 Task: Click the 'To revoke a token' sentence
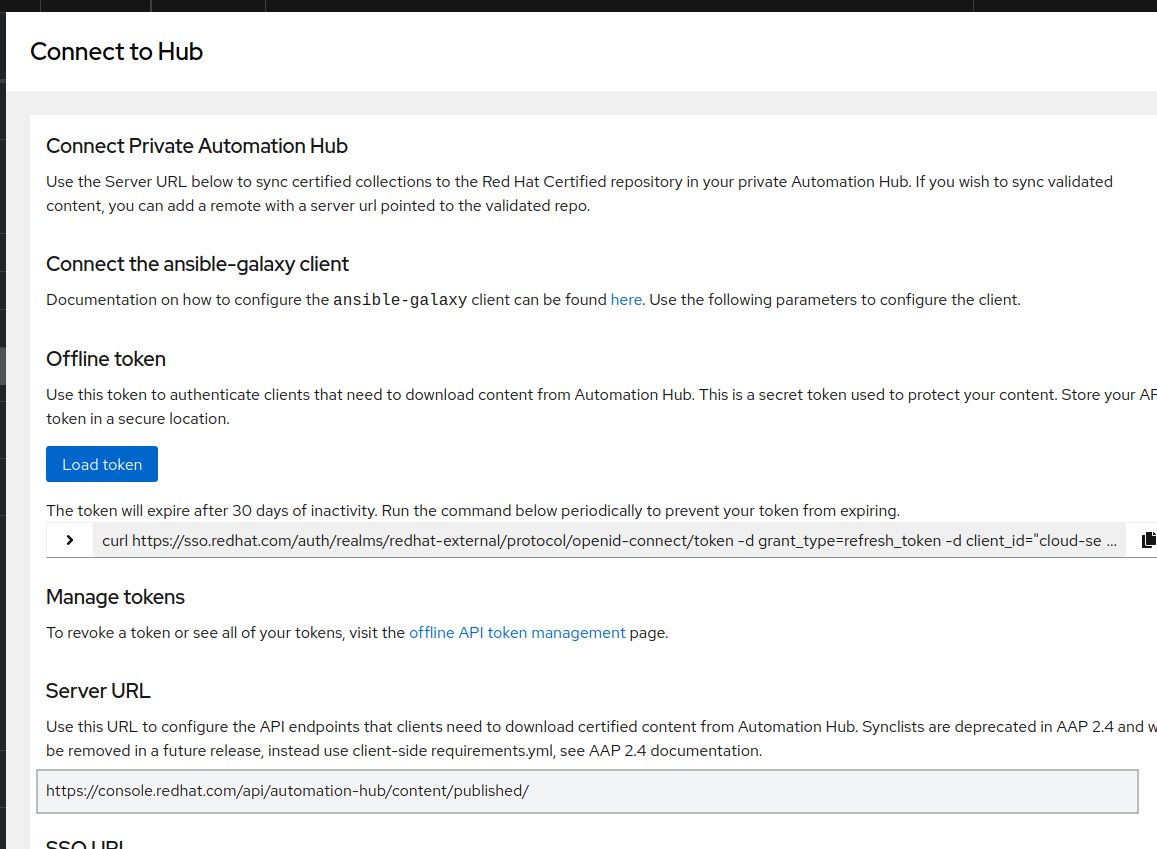225,632
